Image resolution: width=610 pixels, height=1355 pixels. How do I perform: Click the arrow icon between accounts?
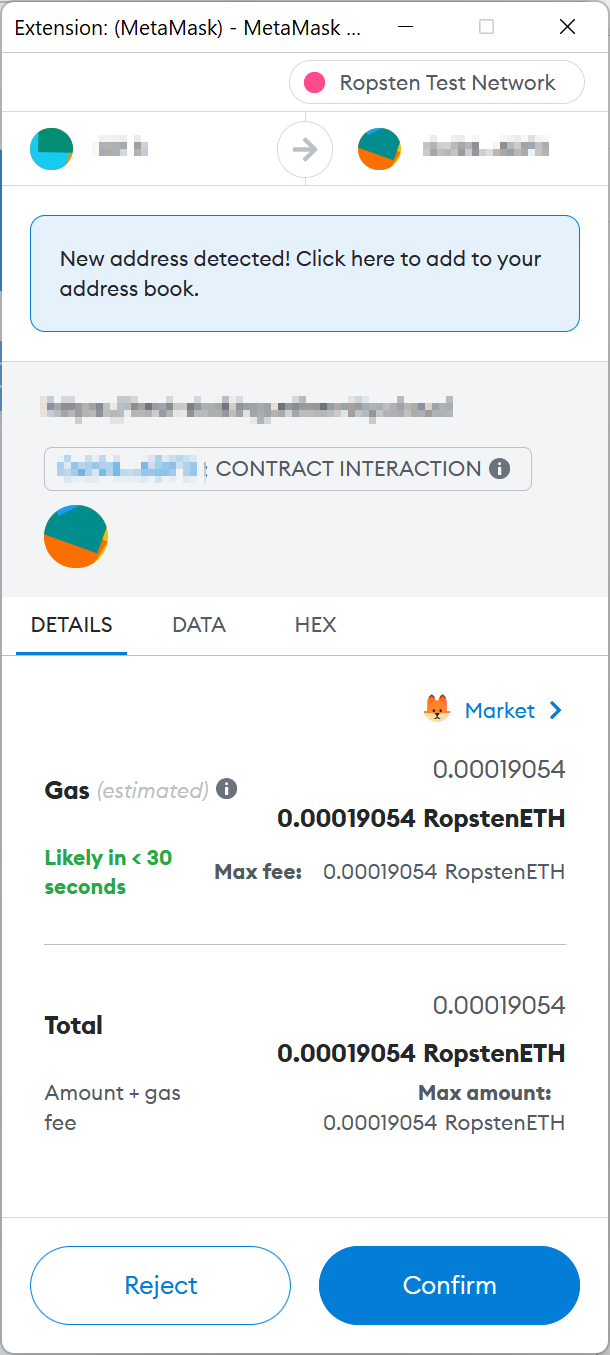coord(305,150)
